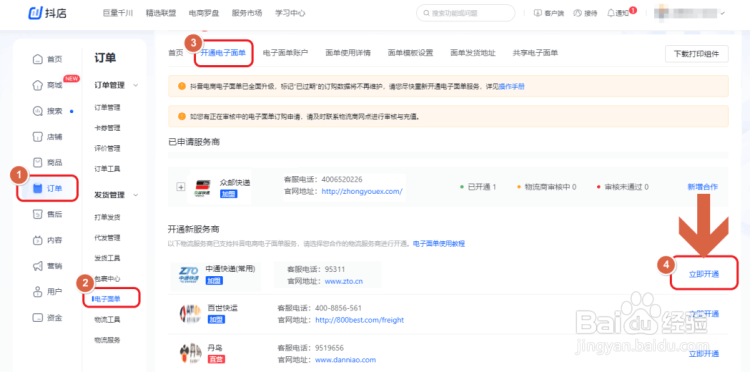750x372 pixels.
Task: Click the 百世快递 logo
Action: point(190,314)
